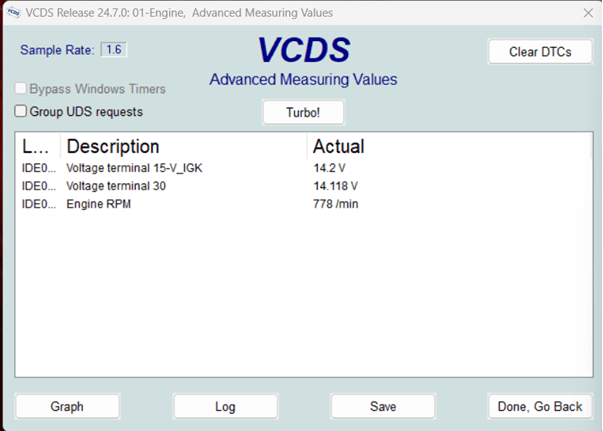Toggle the Bypass Windows Timers checkbox
The height and width of the screenshot is (431, 603).
(21, 89)
